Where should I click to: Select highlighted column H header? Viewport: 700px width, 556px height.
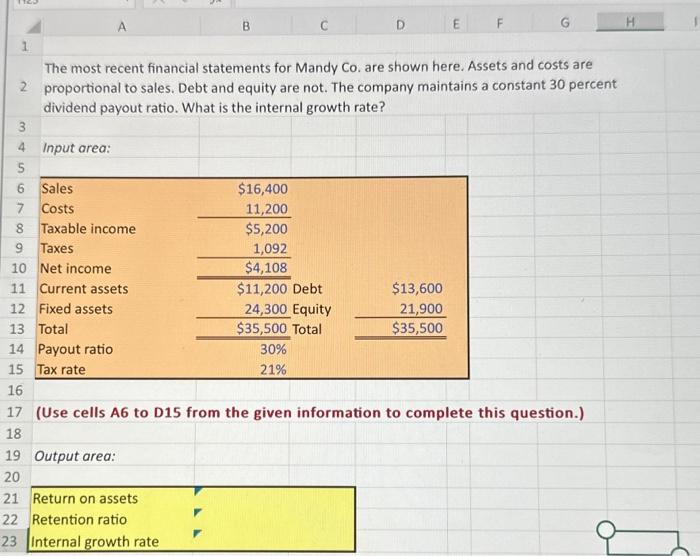point(630,21)
